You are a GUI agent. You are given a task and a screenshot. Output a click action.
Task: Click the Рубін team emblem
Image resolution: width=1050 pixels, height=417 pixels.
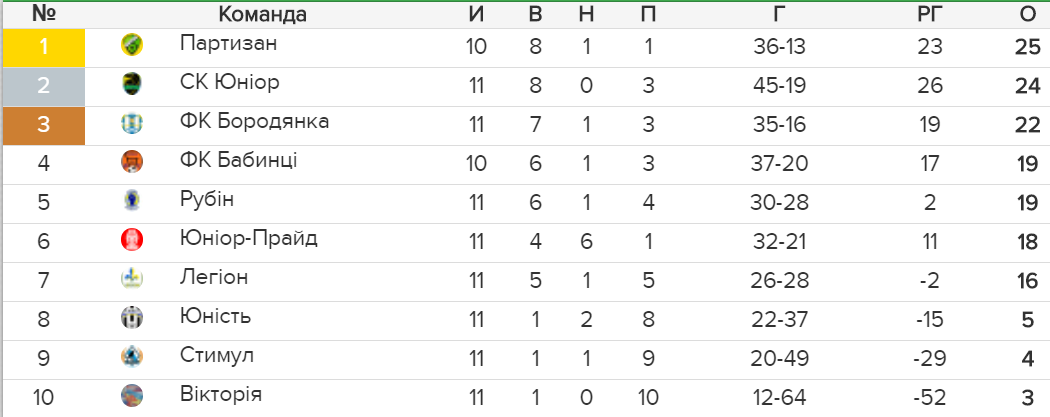(x=132, y=201)
